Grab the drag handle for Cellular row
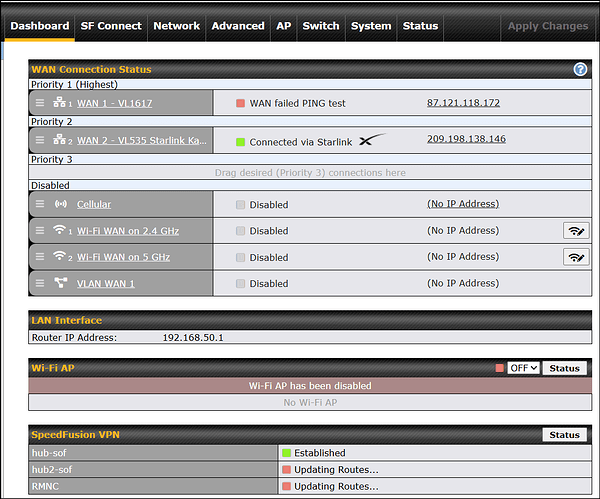600x499 pixels. [40, 204]
